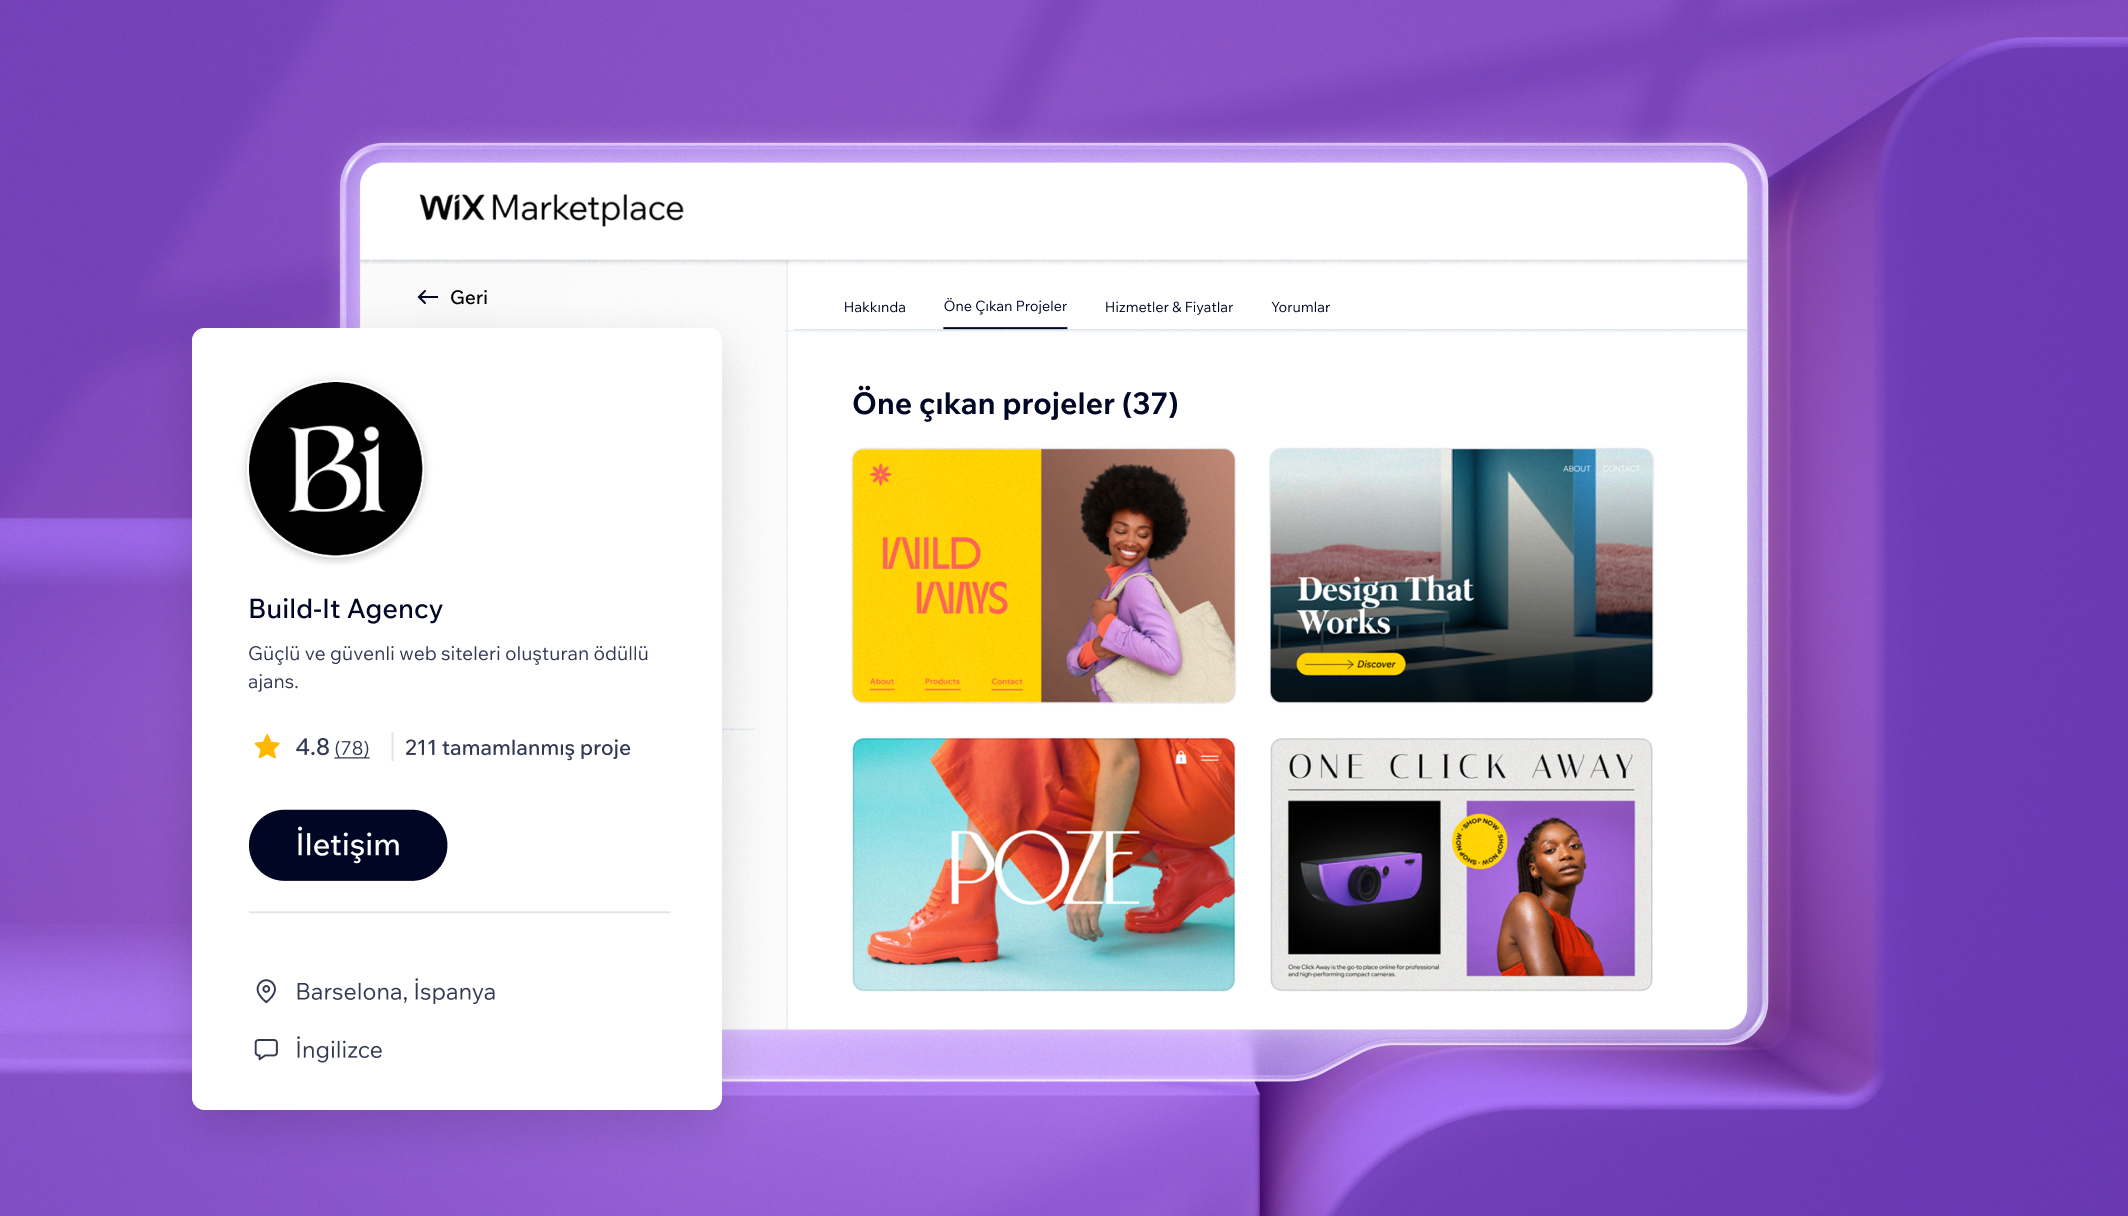2128x1216 pixels.
Task: Click the agency description text starting Güçlü ve güvenli
Action: pos(448,667)
